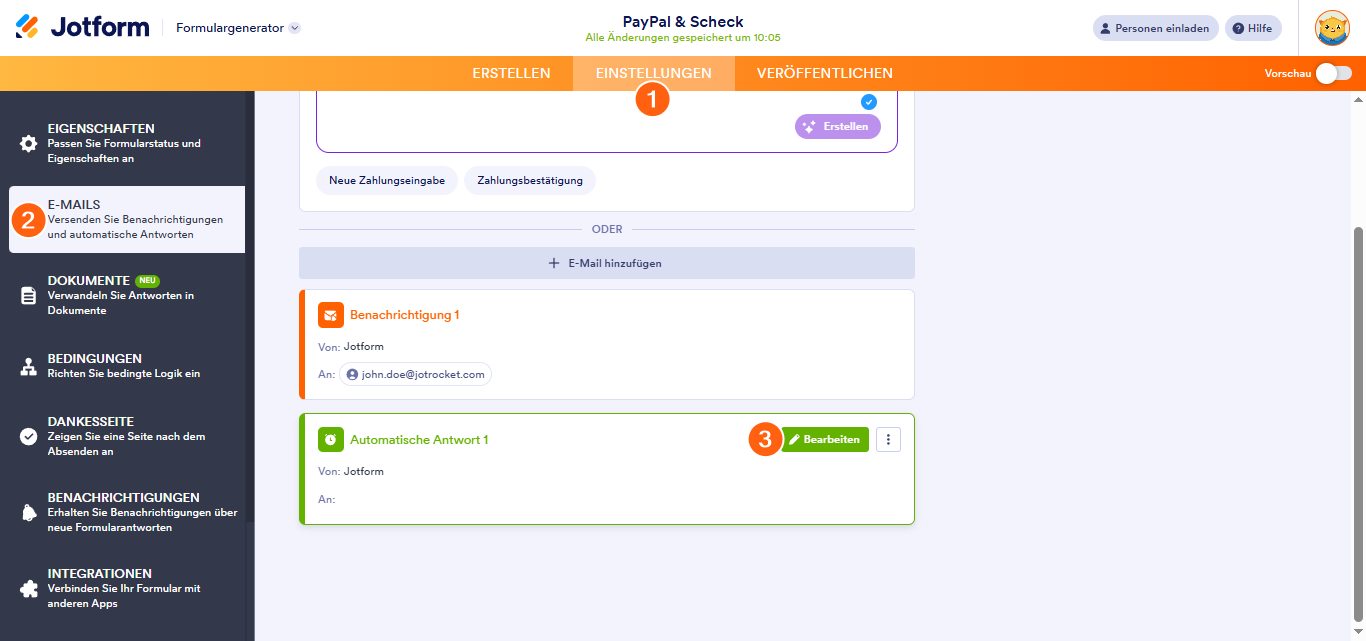This screenshot has width=1366, height=641.
Task: Switch to the Erstellen tab
Action: point(511,73)
